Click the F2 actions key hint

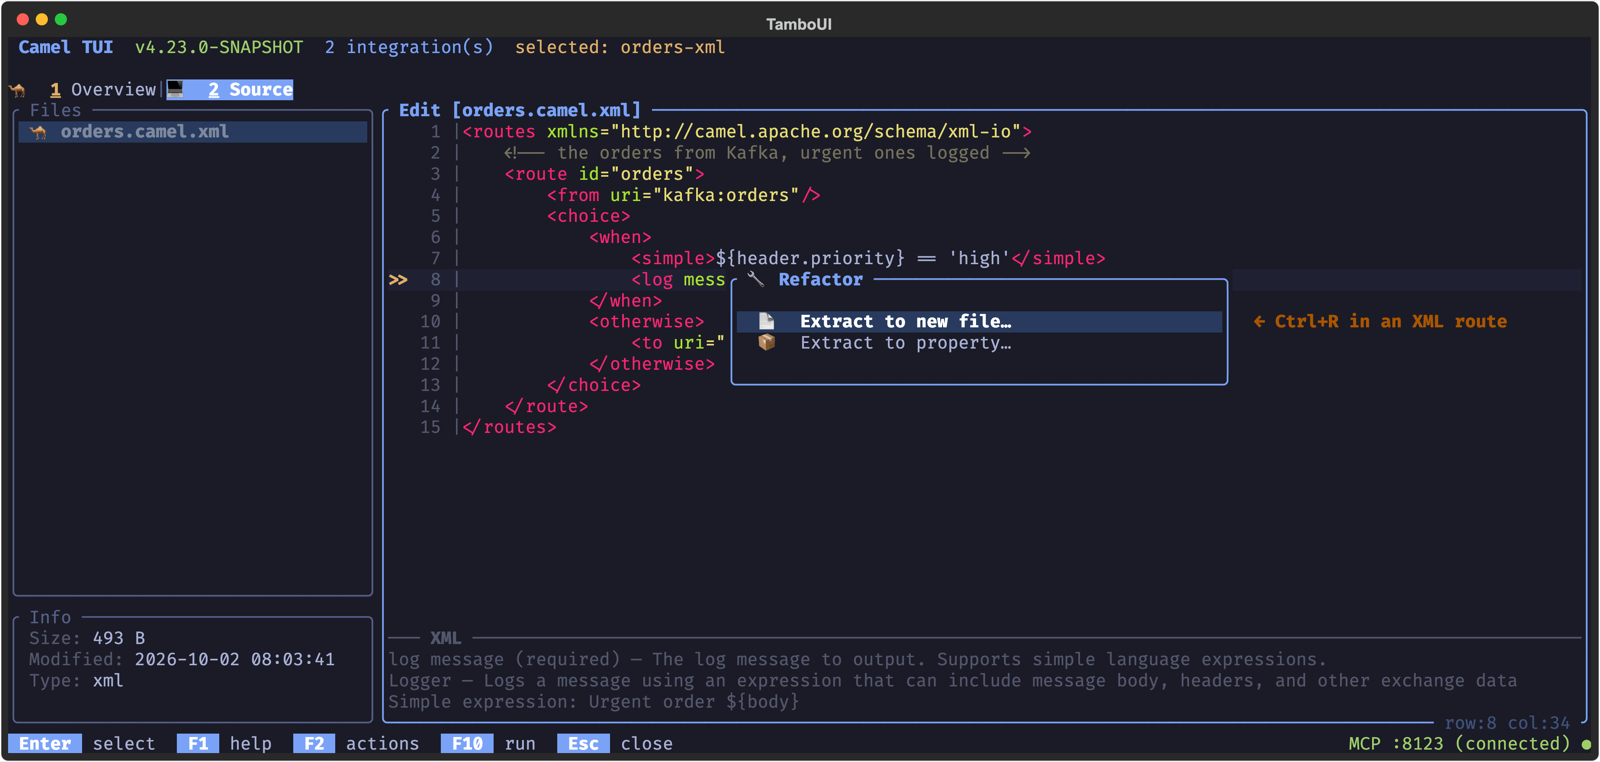[357, 744]
